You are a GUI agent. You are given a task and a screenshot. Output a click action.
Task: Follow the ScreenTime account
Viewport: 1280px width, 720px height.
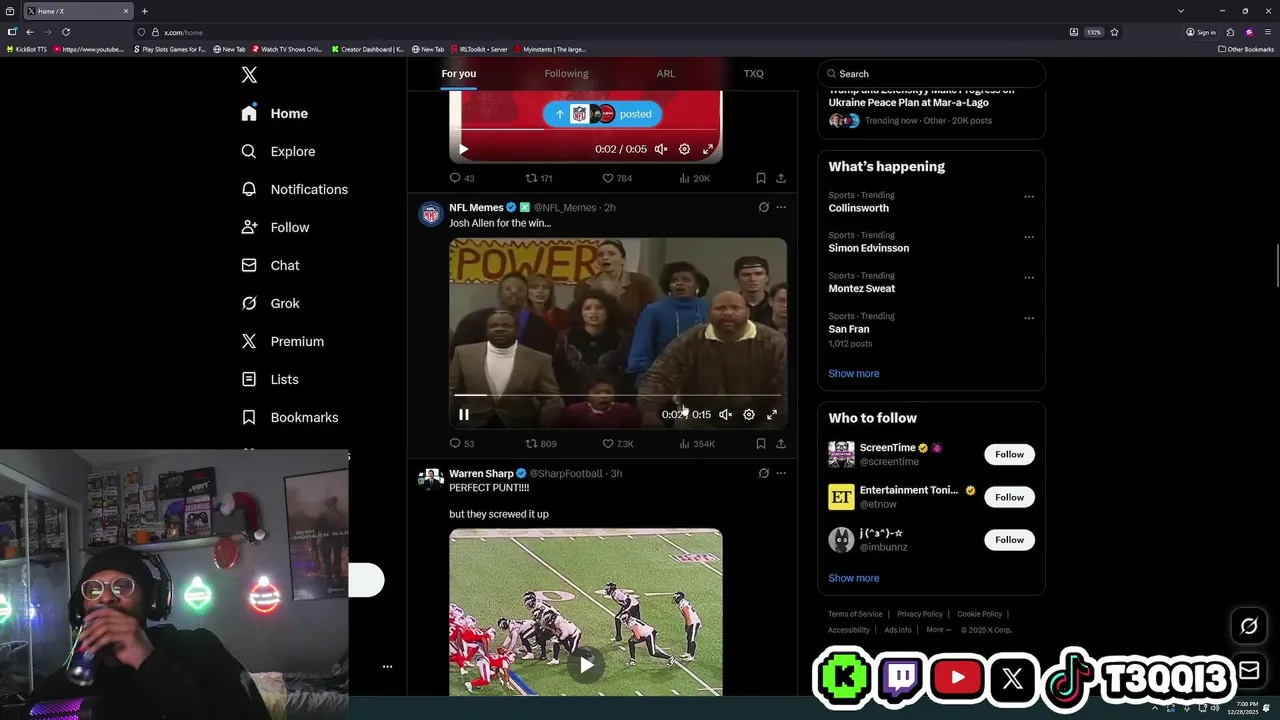pos(1009,454)
